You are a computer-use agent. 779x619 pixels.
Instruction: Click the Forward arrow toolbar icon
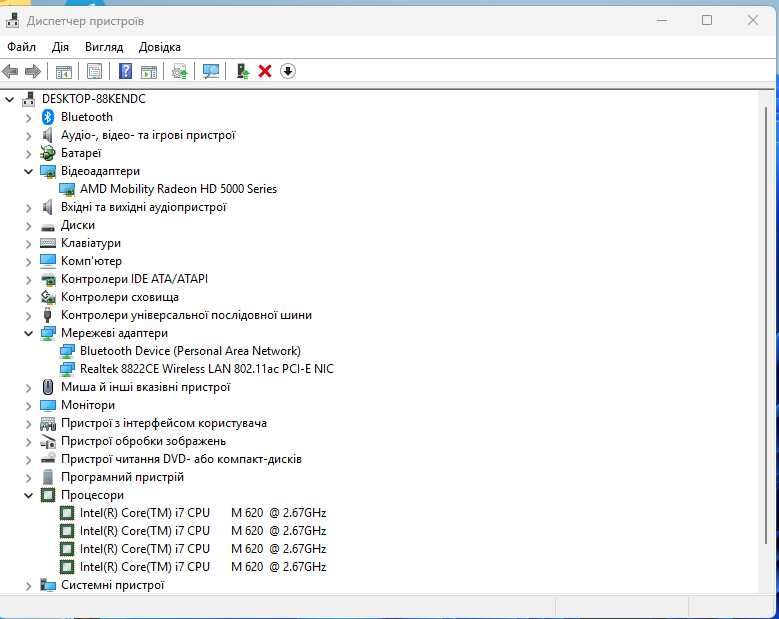33,72
